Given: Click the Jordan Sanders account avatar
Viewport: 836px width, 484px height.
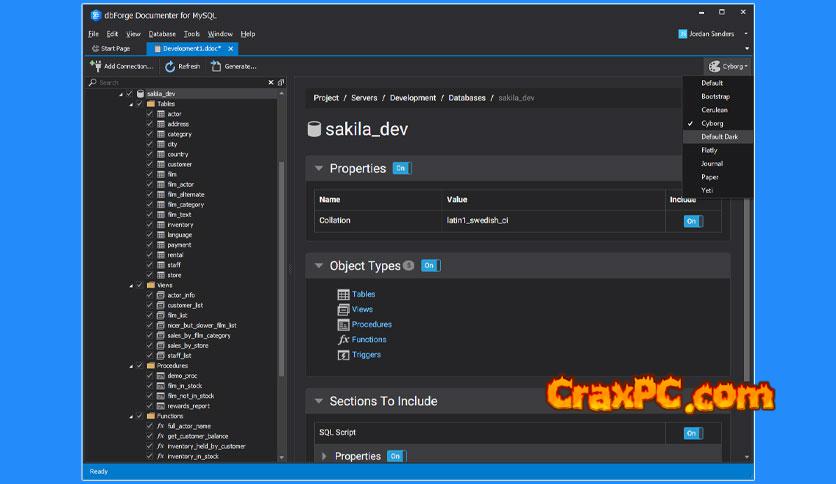Looking at the screenshot, I should 683,33.
